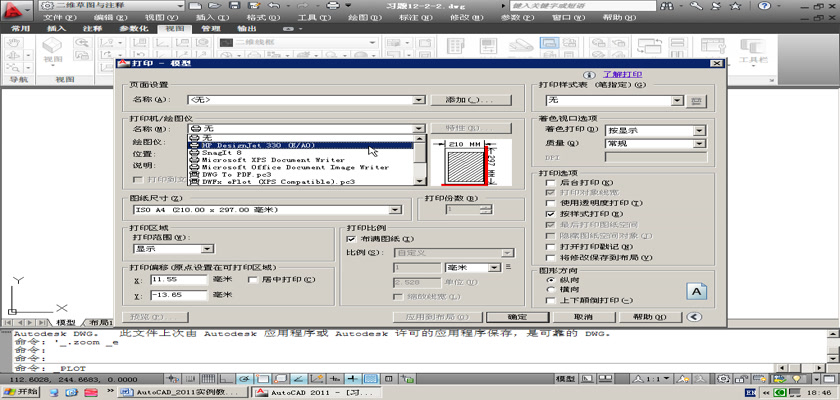Screen dimensions: 840x400
Task: Open the 绘图 Draw menu
Action: pyautogui.click(x=365, y=17)
